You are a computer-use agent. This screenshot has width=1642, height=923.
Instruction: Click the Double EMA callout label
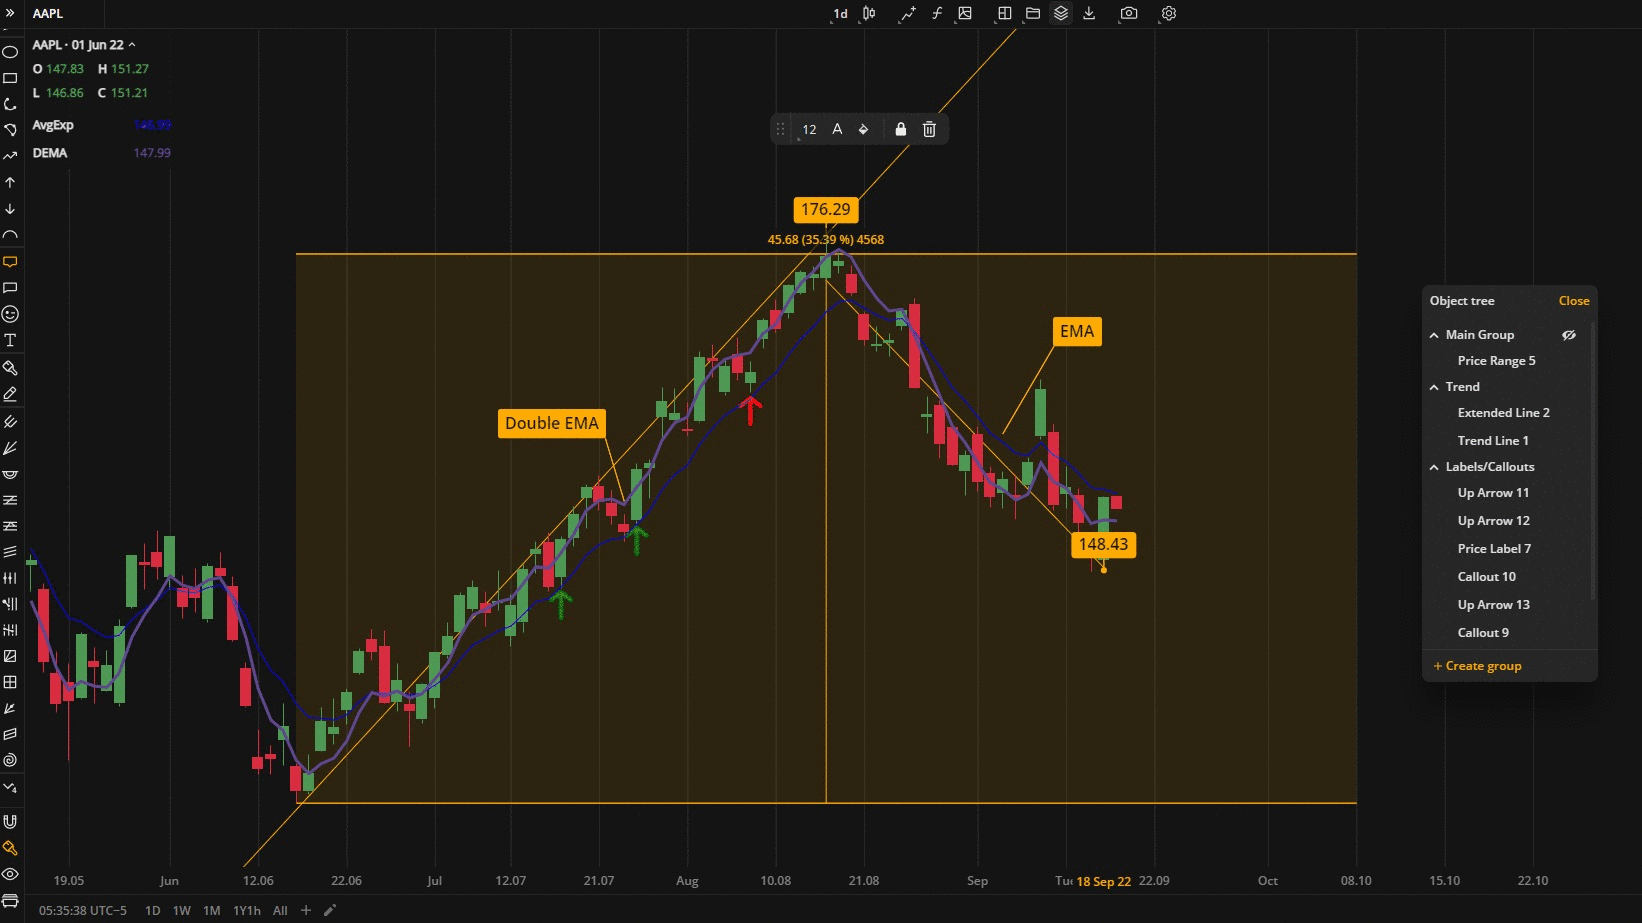click(x=552, y=423)
